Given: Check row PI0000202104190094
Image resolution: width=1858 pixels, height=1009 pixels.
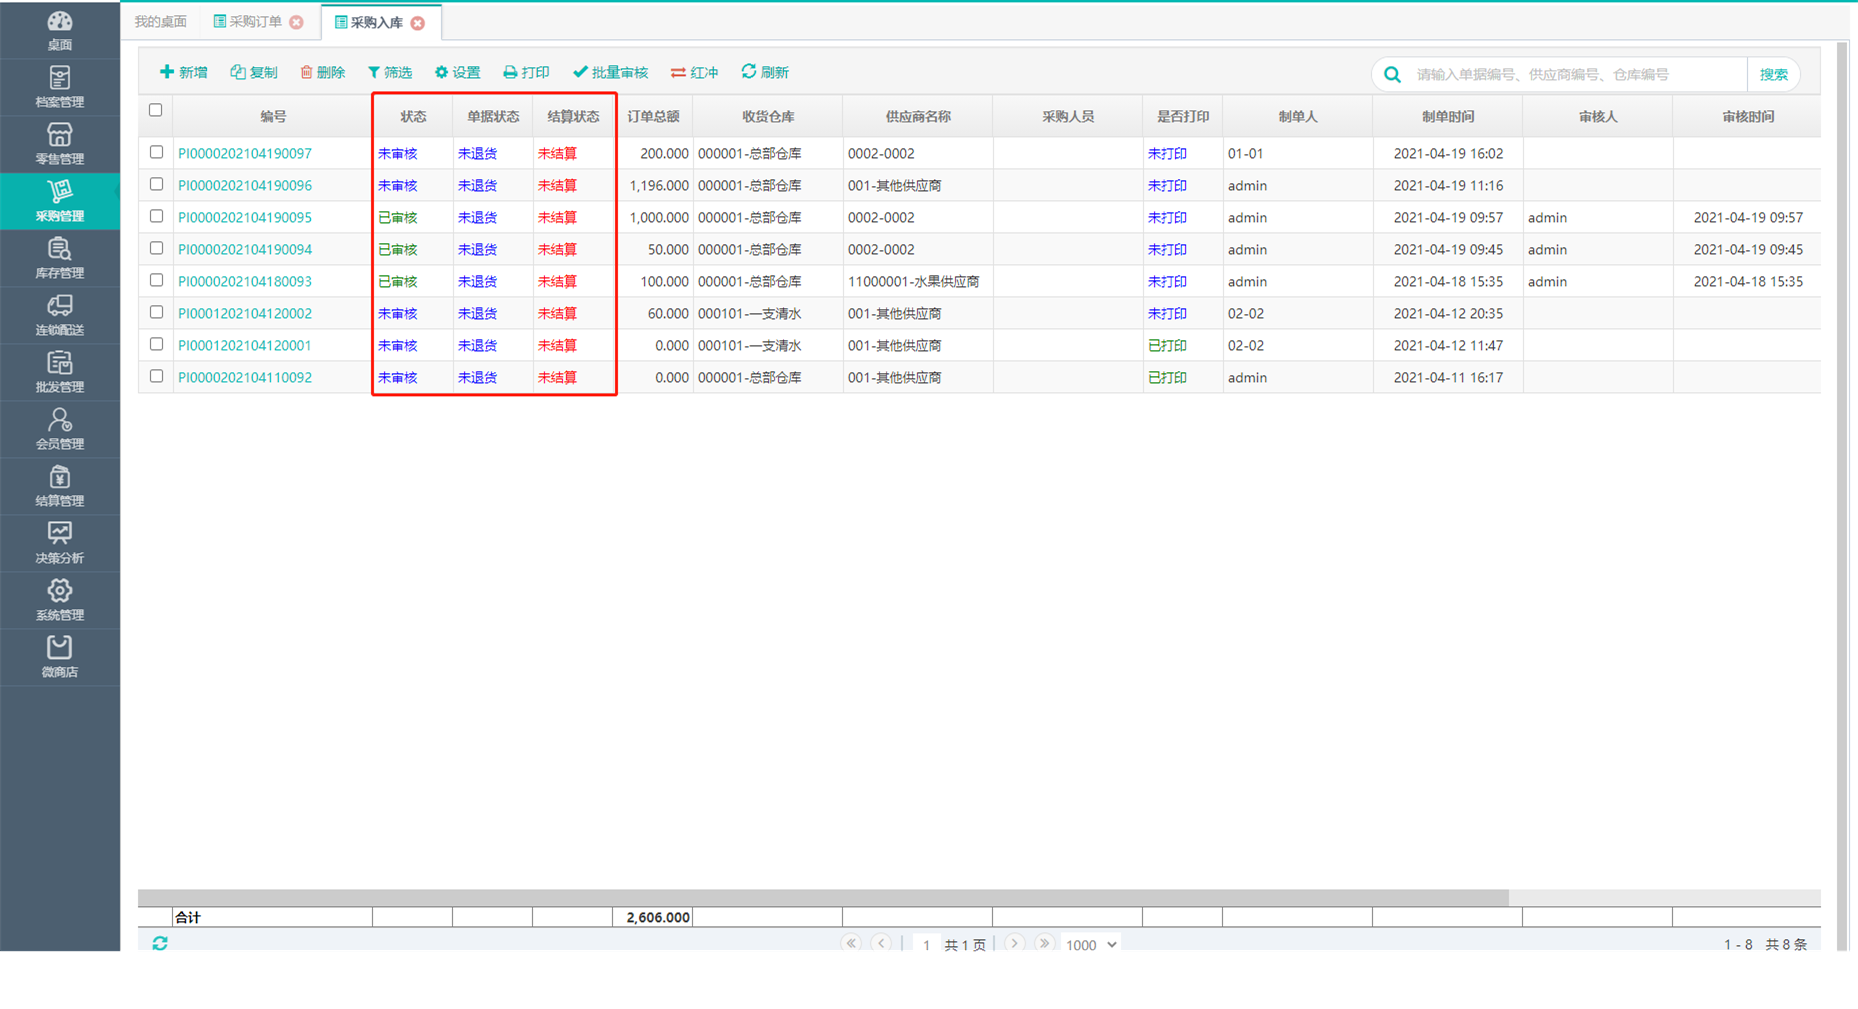Looking at the screenshot, I should 156,248.
